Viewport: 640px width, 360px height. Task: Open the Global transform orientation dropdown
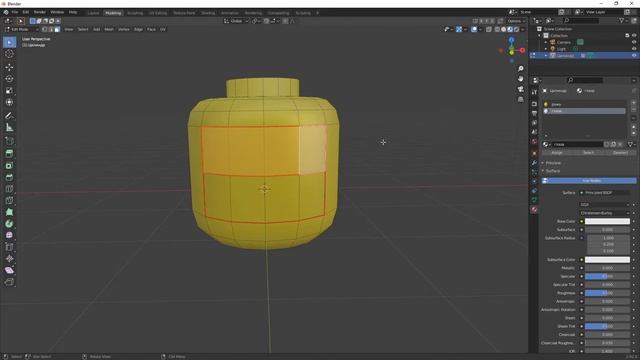[x=236, y=21]
